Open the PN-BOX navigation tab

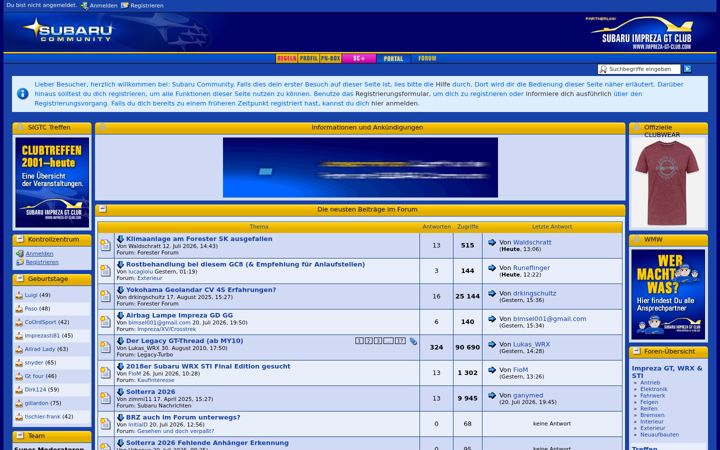tap(330, 58)
